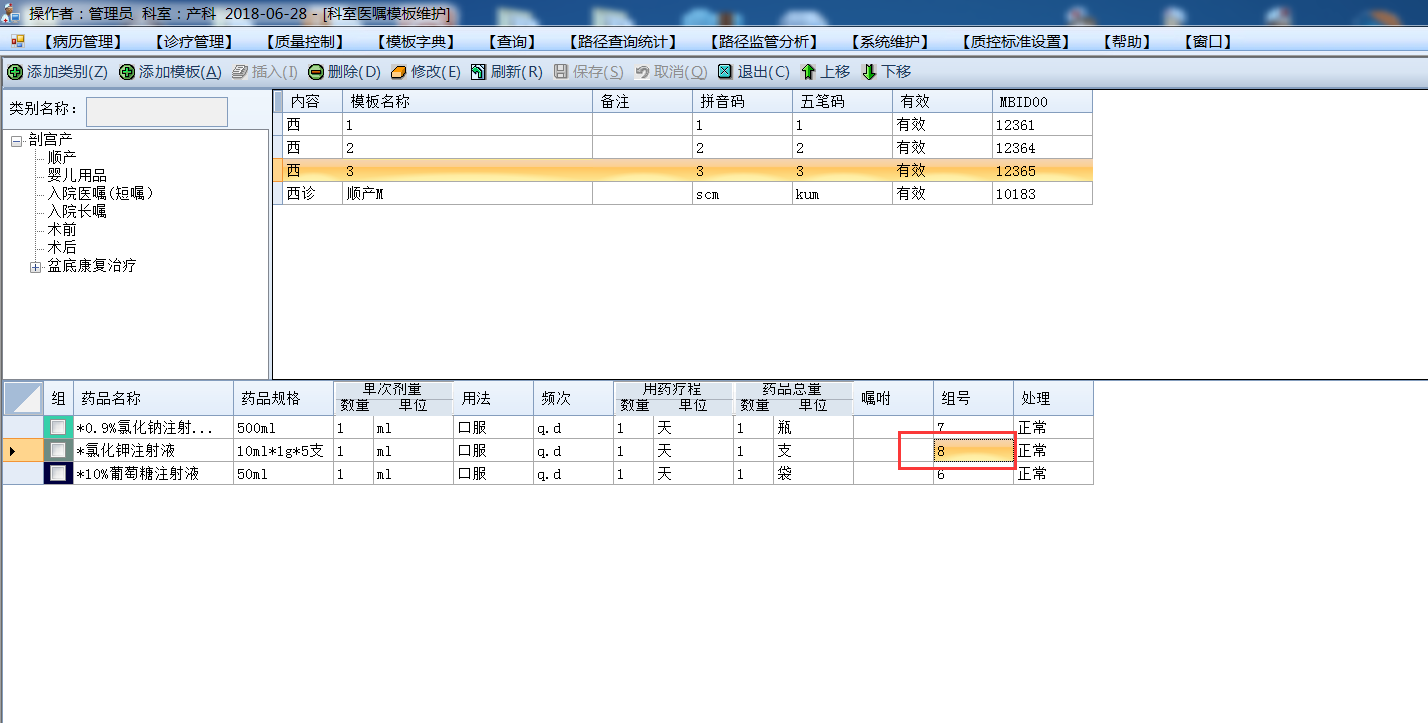Viewport: 1428px width, 723px height.
Task: Move the item down with 下移
Action: (886, 72)
